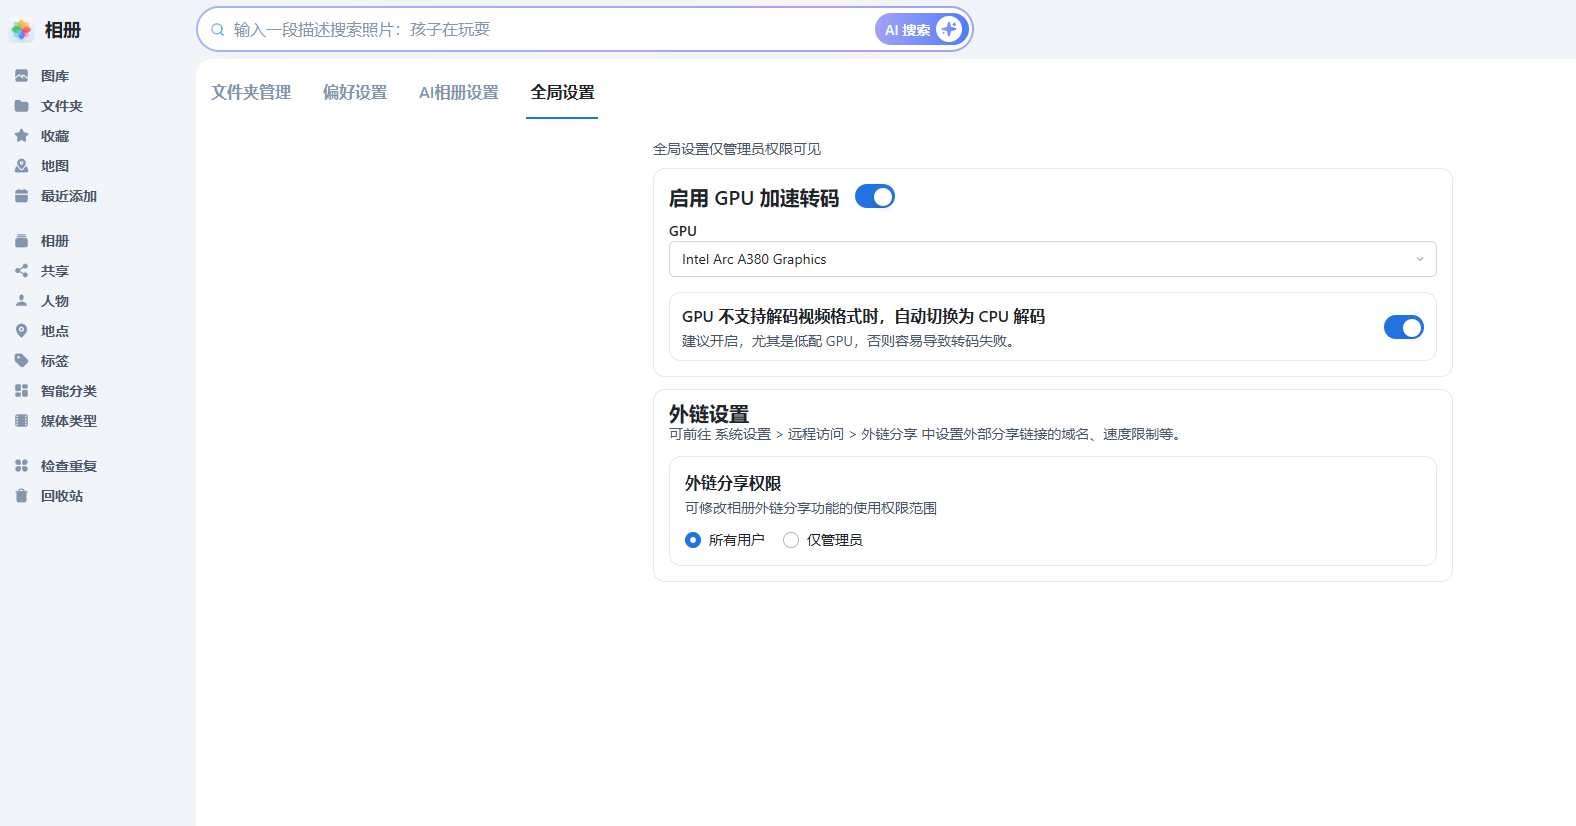Open the 相册 album icon in sidebar list

tap(21, 241)
